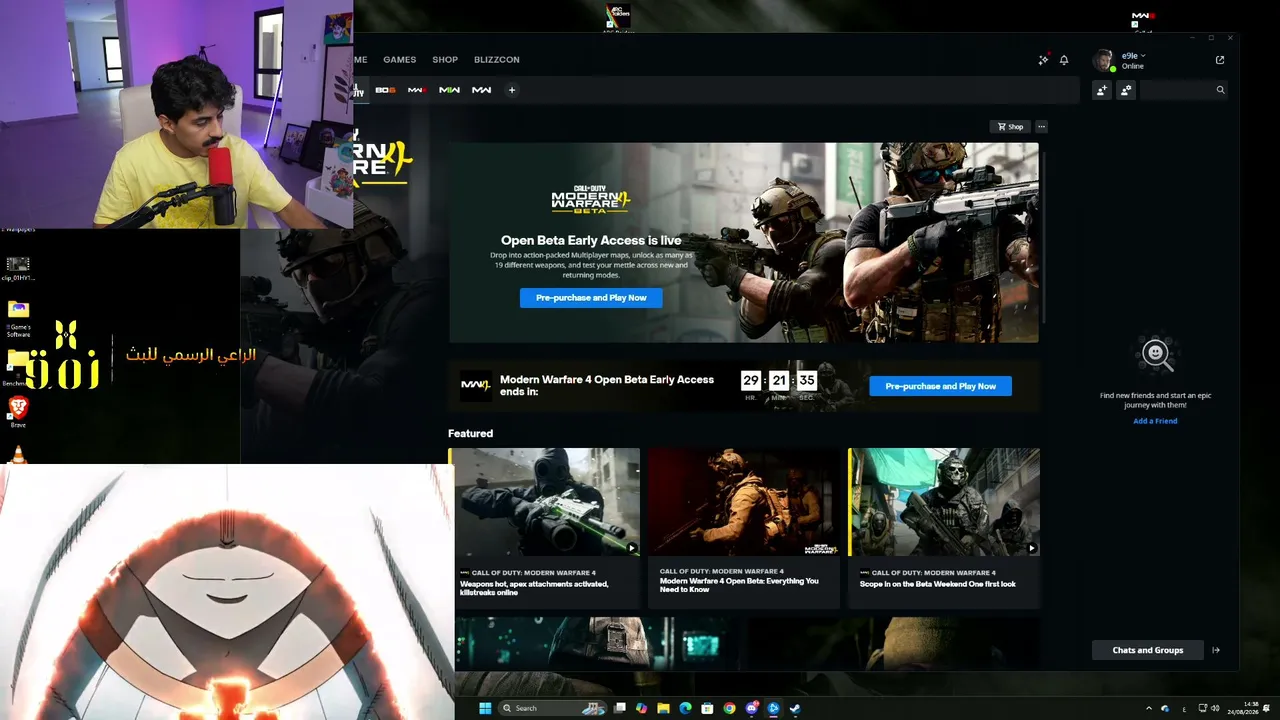Open the Game's Software desktop folder
1280x720 pixels.
[18, 320]
